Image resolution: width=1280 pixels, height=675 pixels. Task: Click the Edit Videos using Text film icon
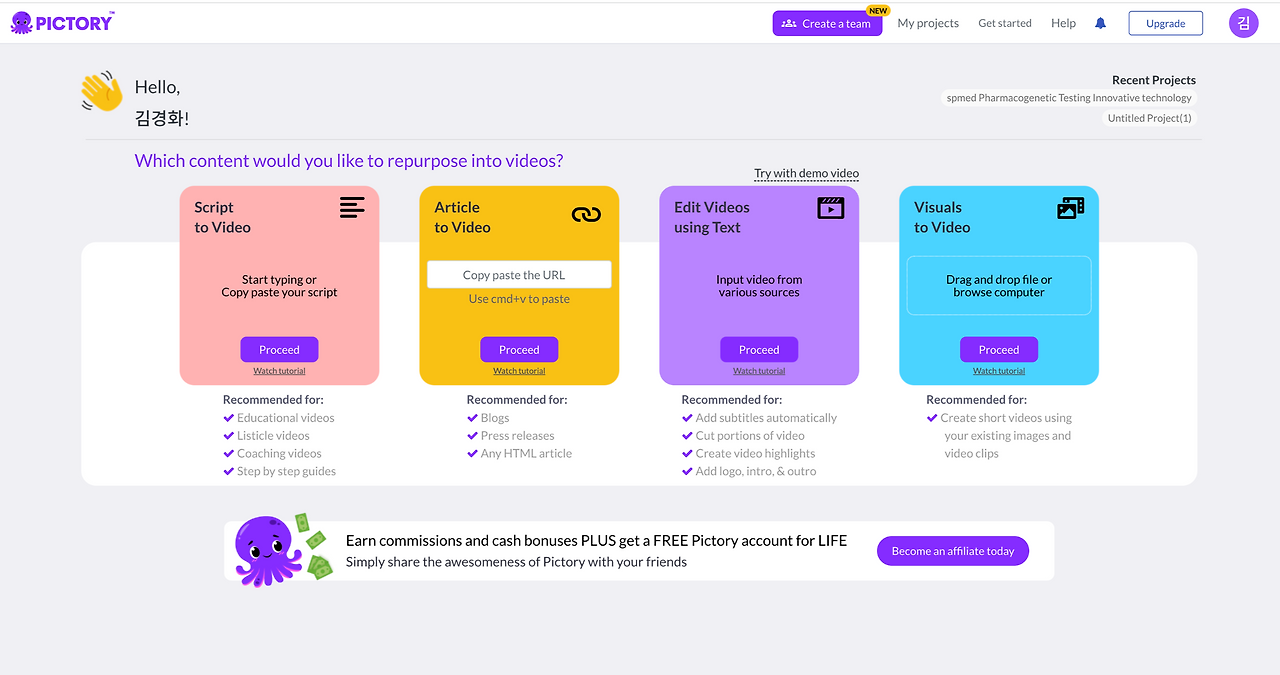point(831,208)
